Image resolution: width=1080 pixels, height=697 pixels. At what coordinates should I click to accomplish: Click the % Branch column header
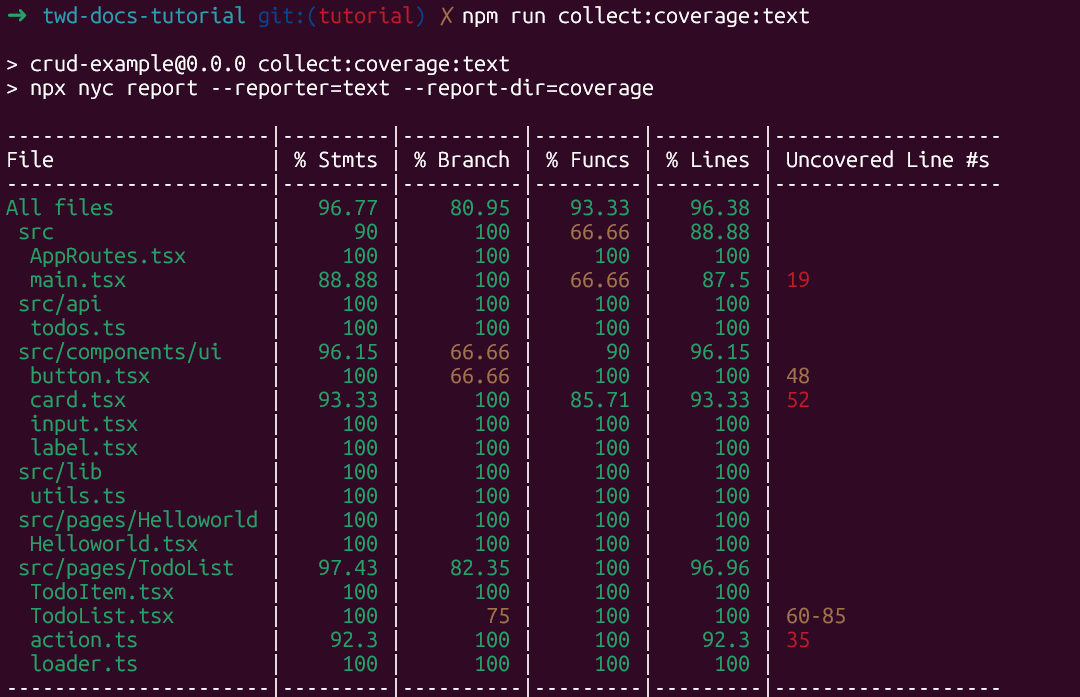462,160
